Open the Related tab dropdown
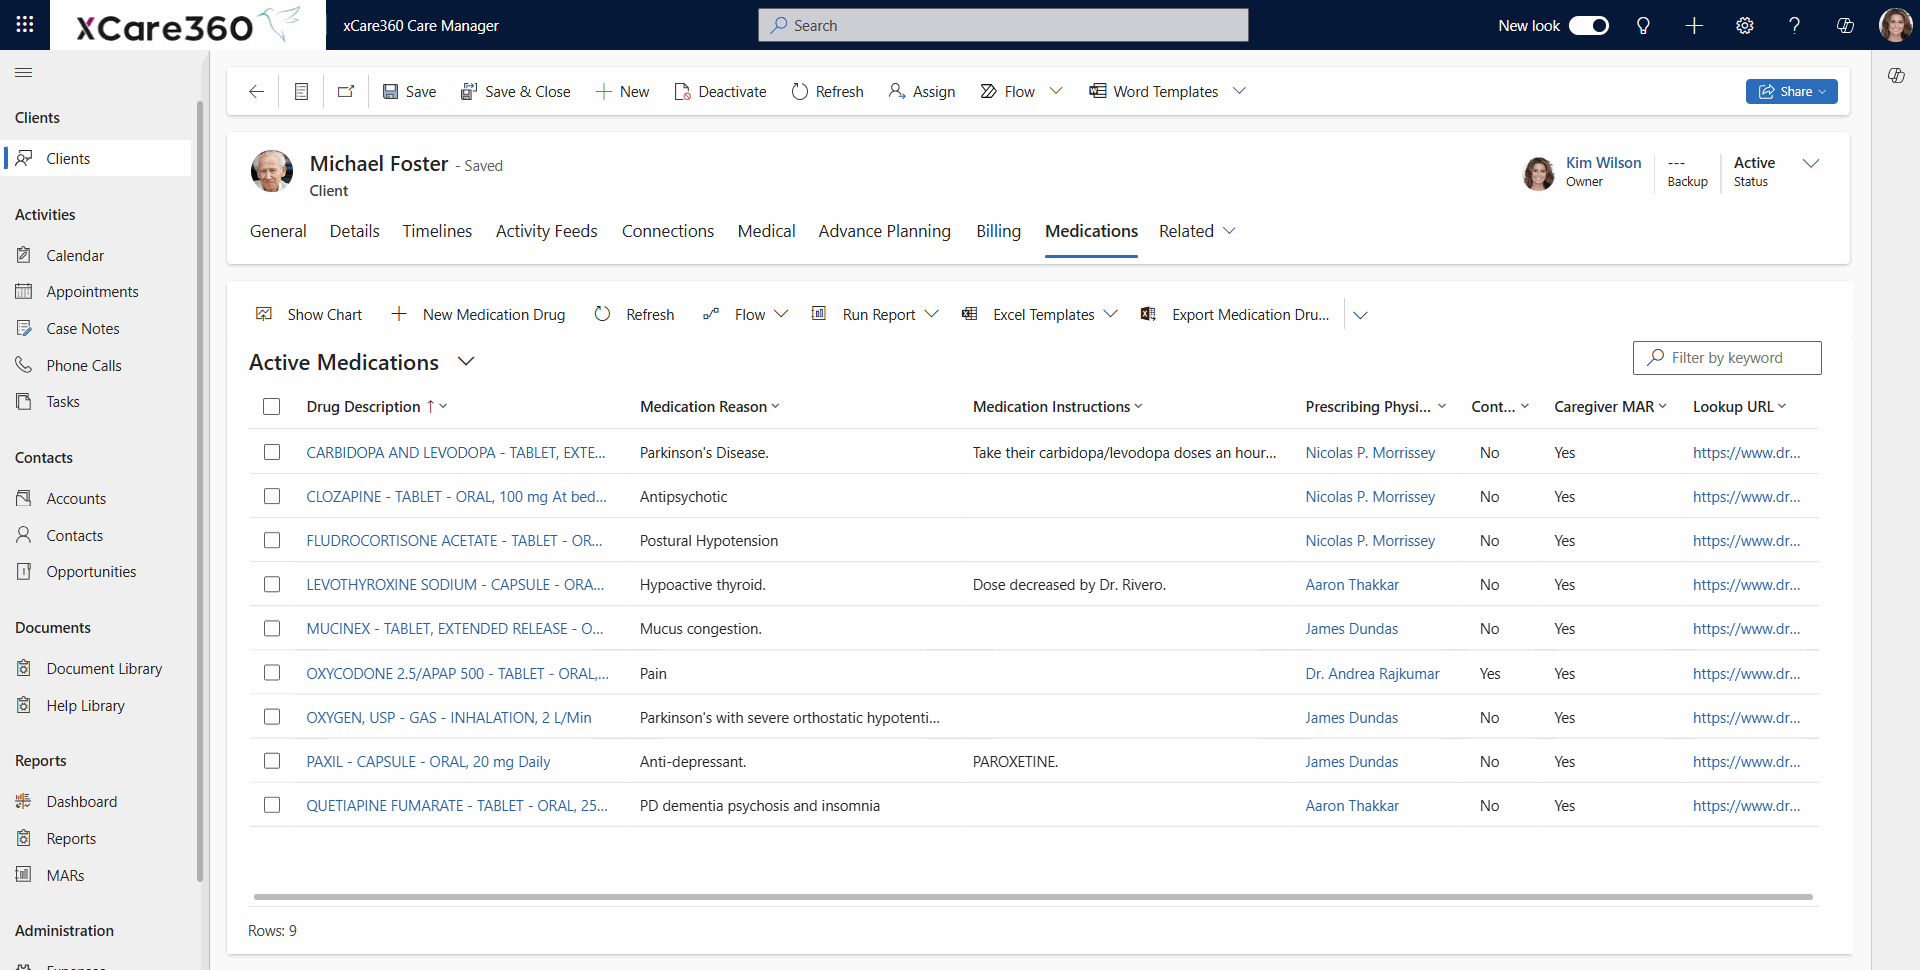This screenshot has width=1920, height=970. pos(1197,231)
